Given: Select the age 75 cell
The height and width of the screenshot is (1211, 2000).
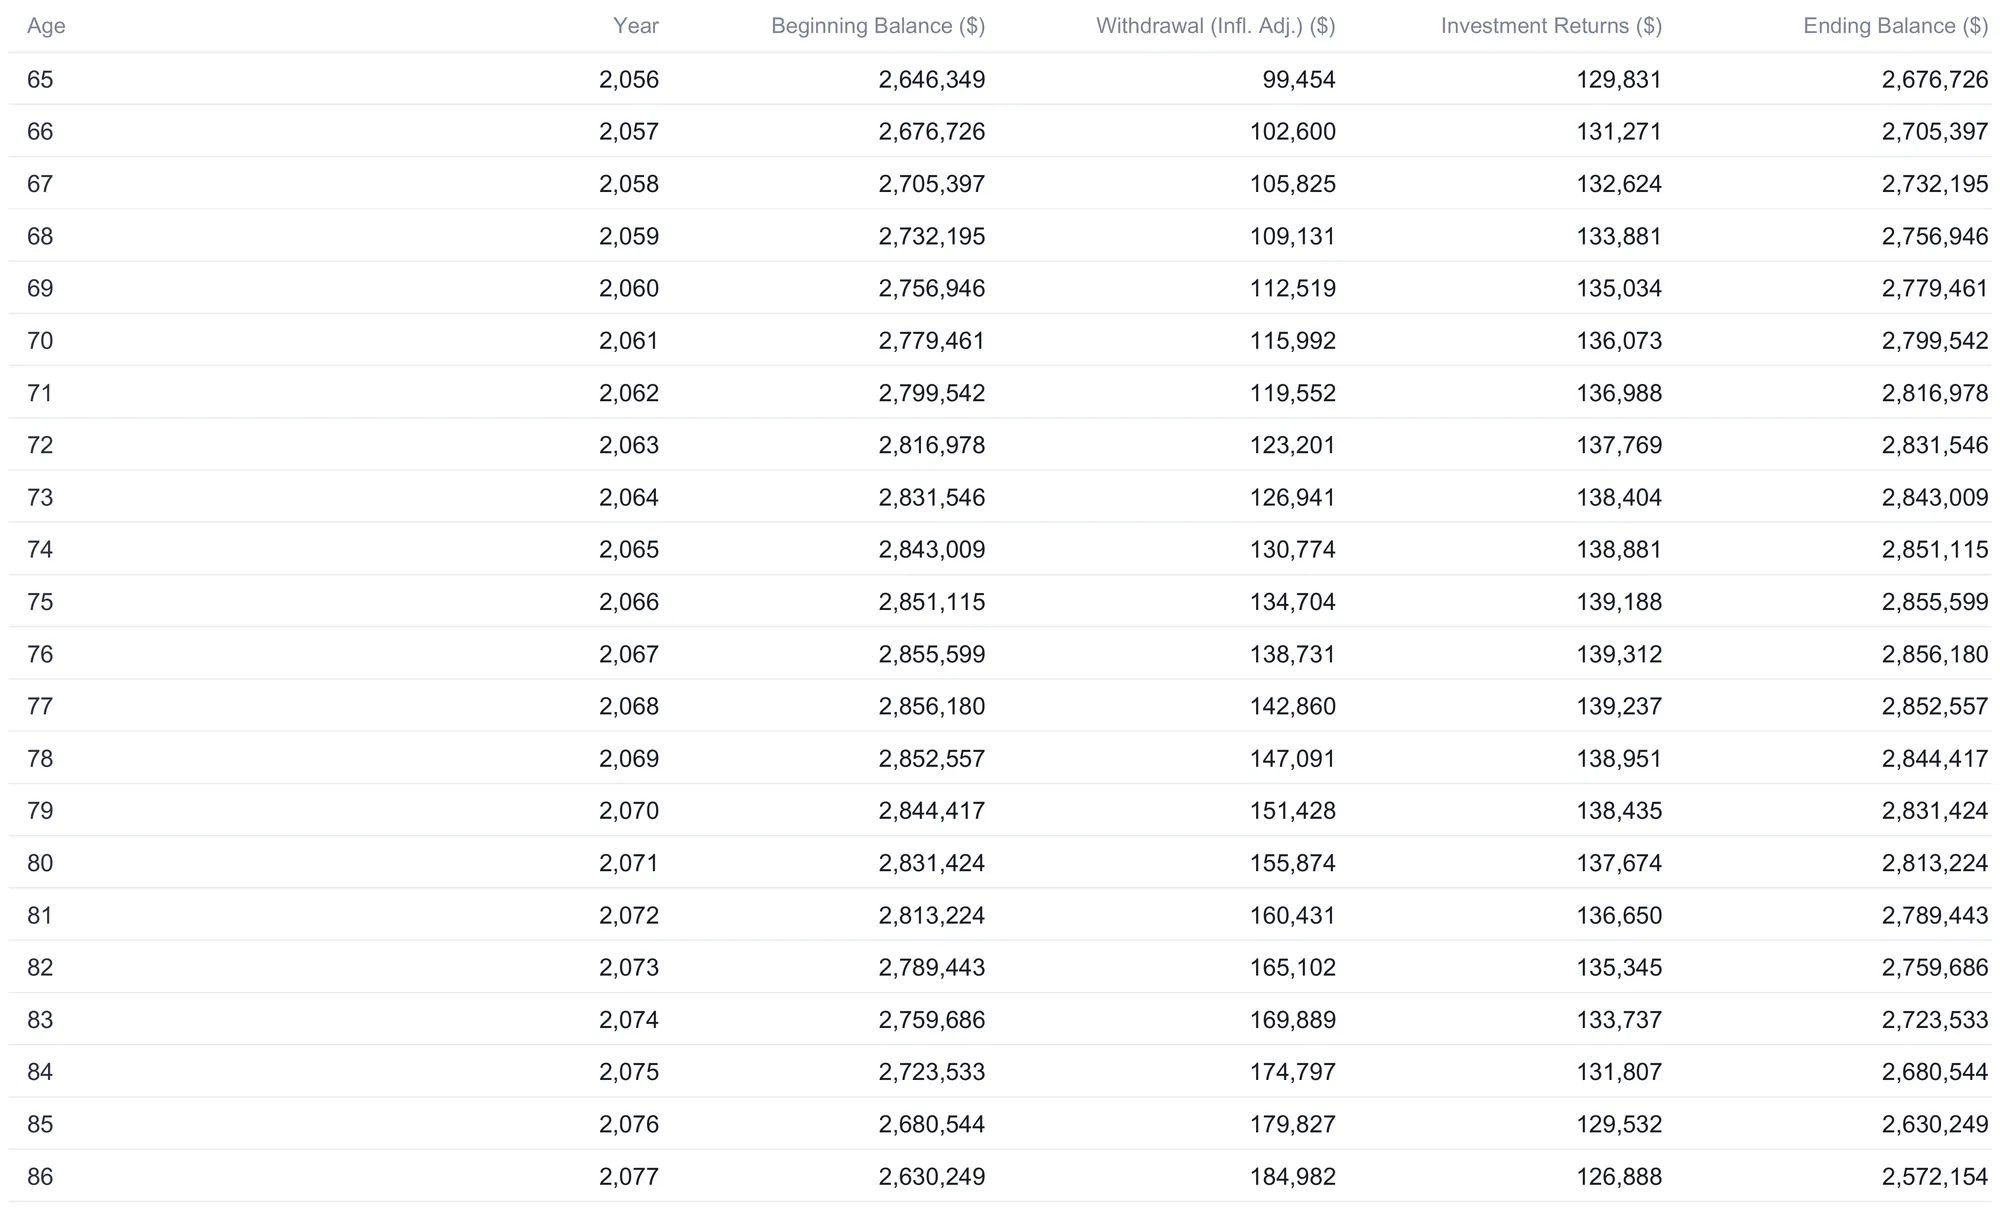Looking at the screenshot, I should pos(40,602).
